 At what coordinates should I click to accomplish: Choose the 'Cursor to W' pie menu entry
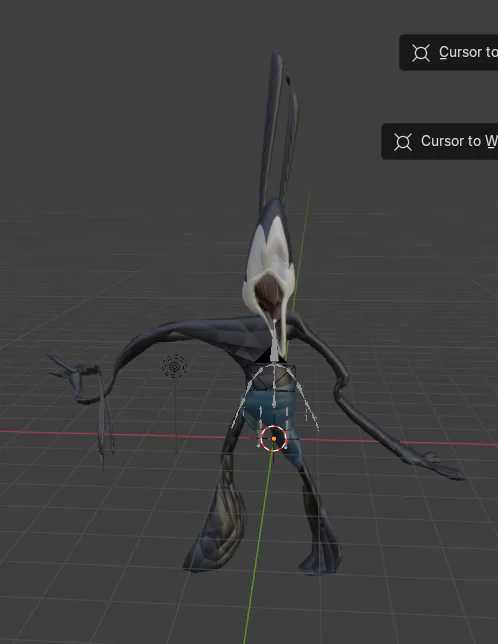pos(440,141)
